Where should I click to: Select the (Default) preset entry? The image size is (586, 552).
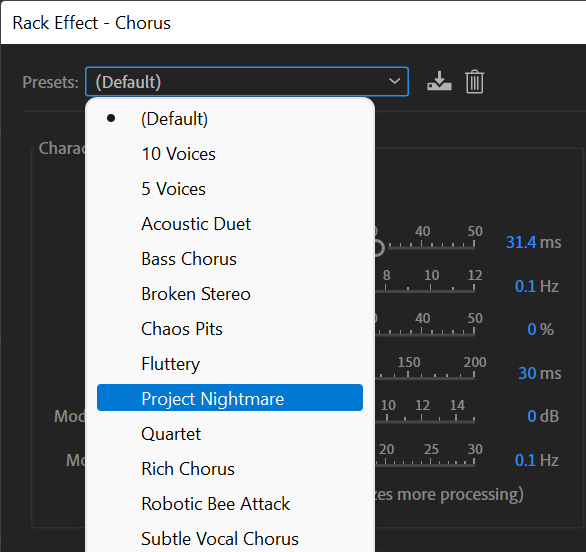pos(230,119)
